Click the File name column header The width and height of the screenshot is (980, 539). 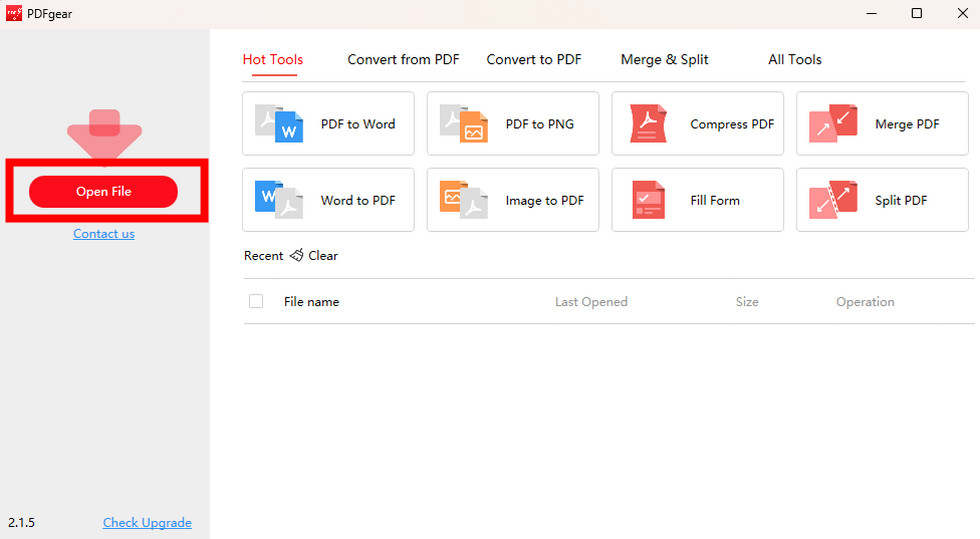coord(311,301)
